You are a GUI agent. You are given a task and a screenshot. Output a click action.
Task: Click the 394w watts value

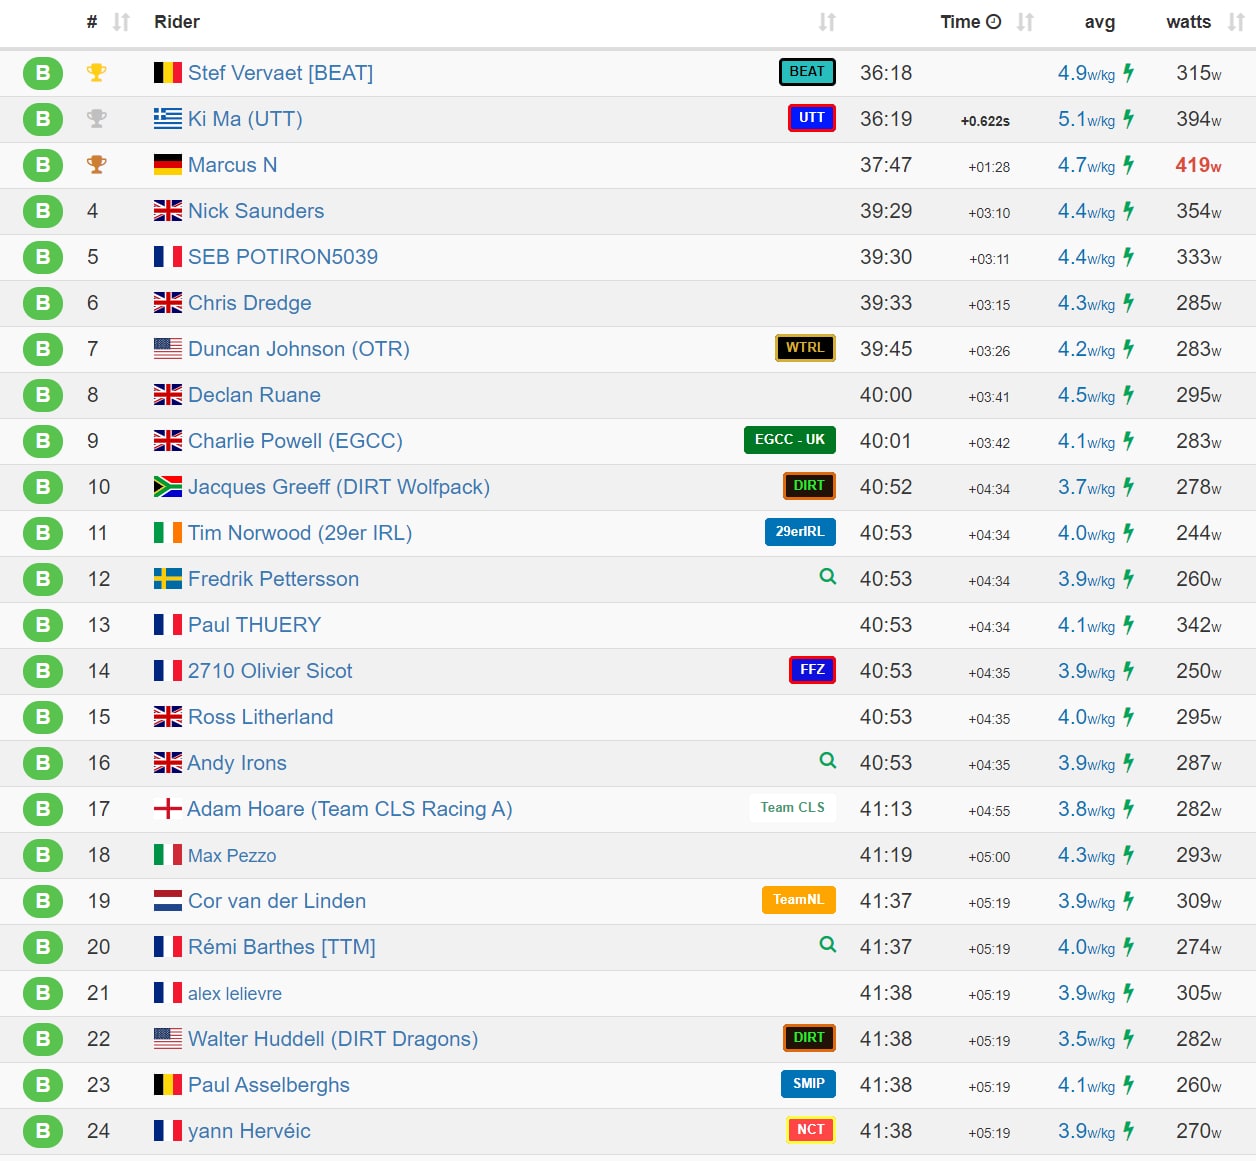pos(1199,119)
